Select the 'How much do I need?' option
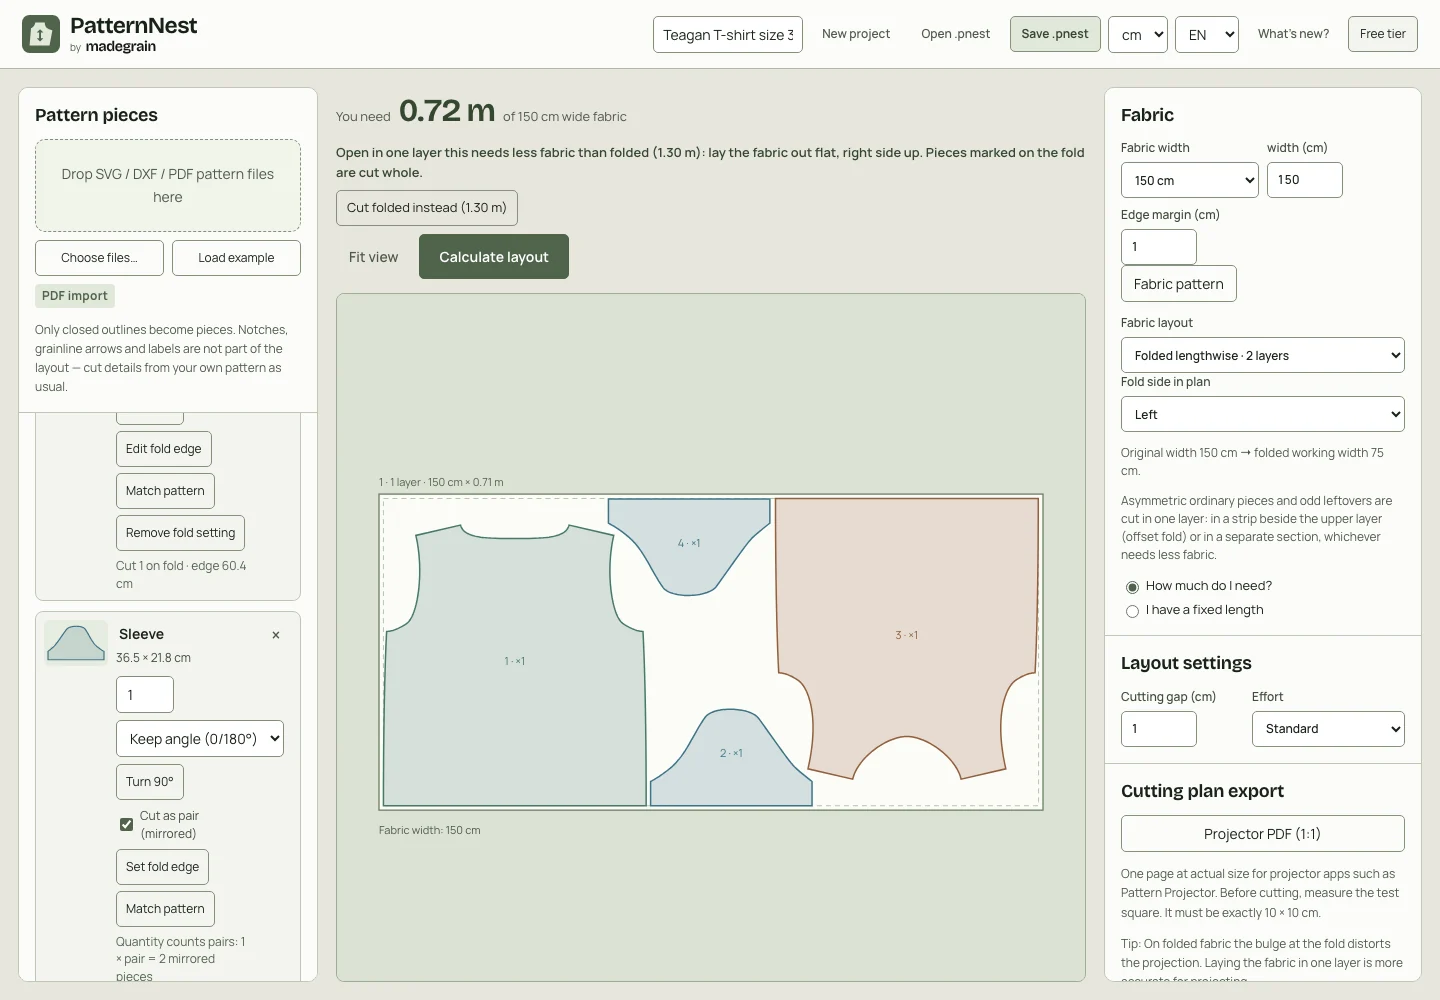 [1132, 587]
